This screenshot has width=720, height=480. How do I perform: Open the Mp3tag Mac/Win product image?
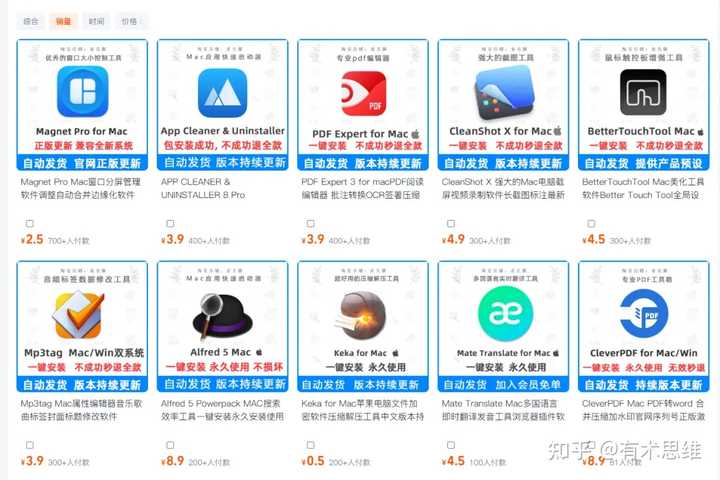(79, 316)
